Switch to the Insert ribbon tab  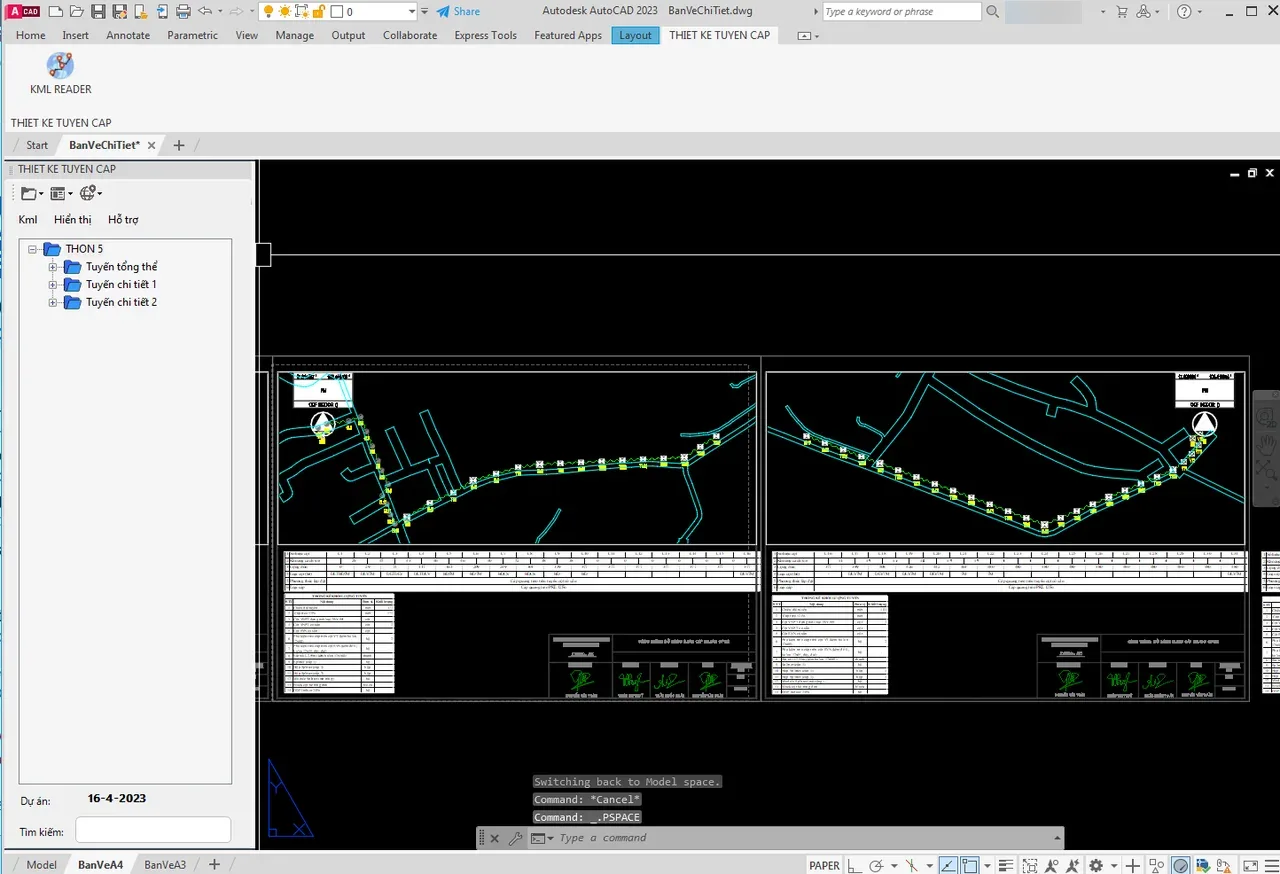point(76,35)
